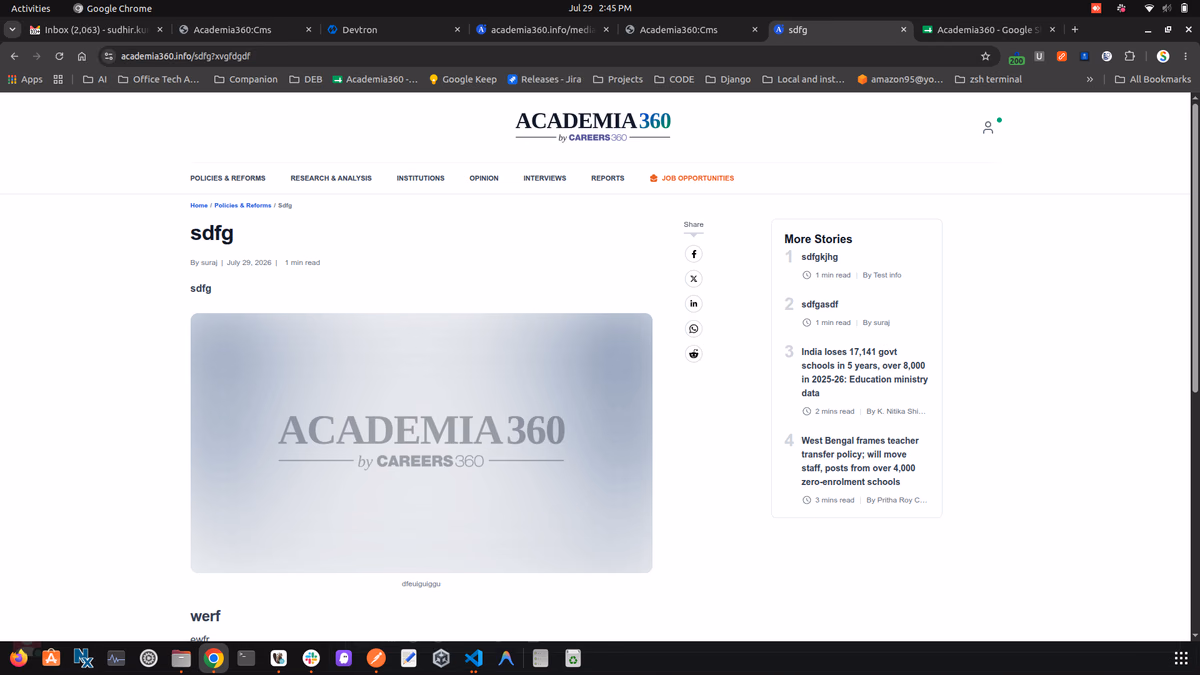Open the Google Keep bookmark
This screenshot has width=1200, height=675.
point(462,79)
